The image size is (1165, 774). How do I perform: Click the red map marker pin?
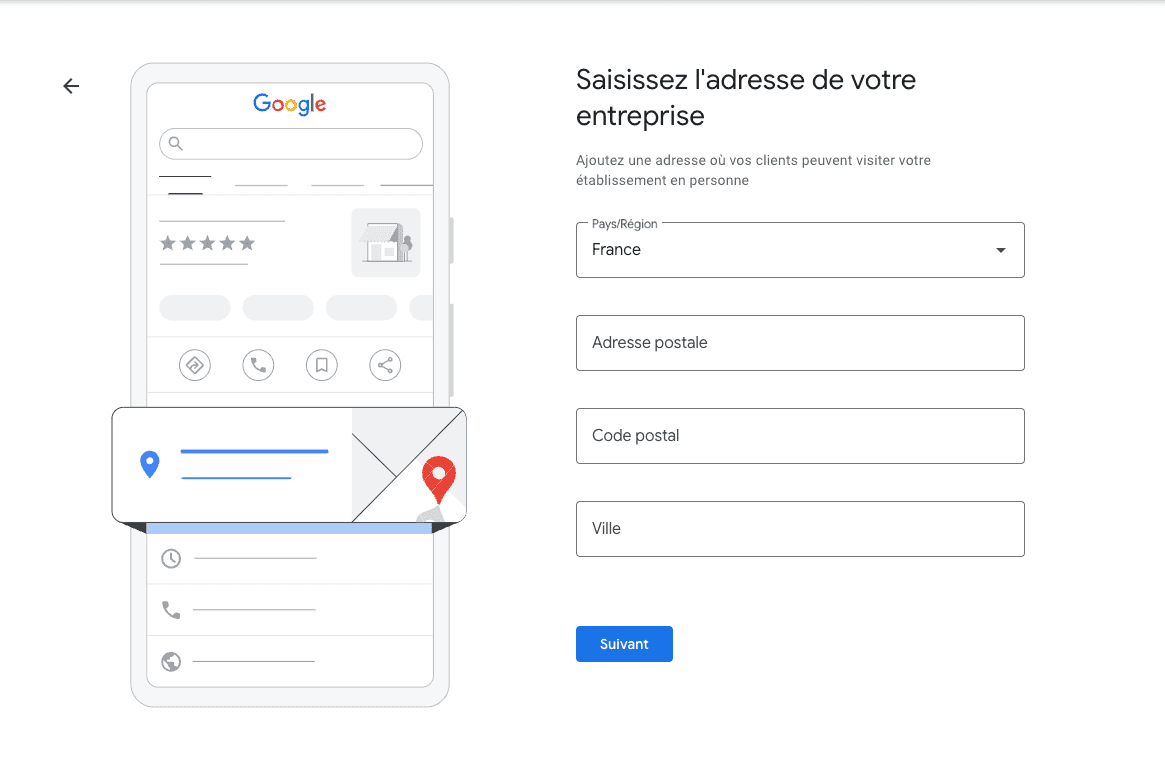(439, 479)
